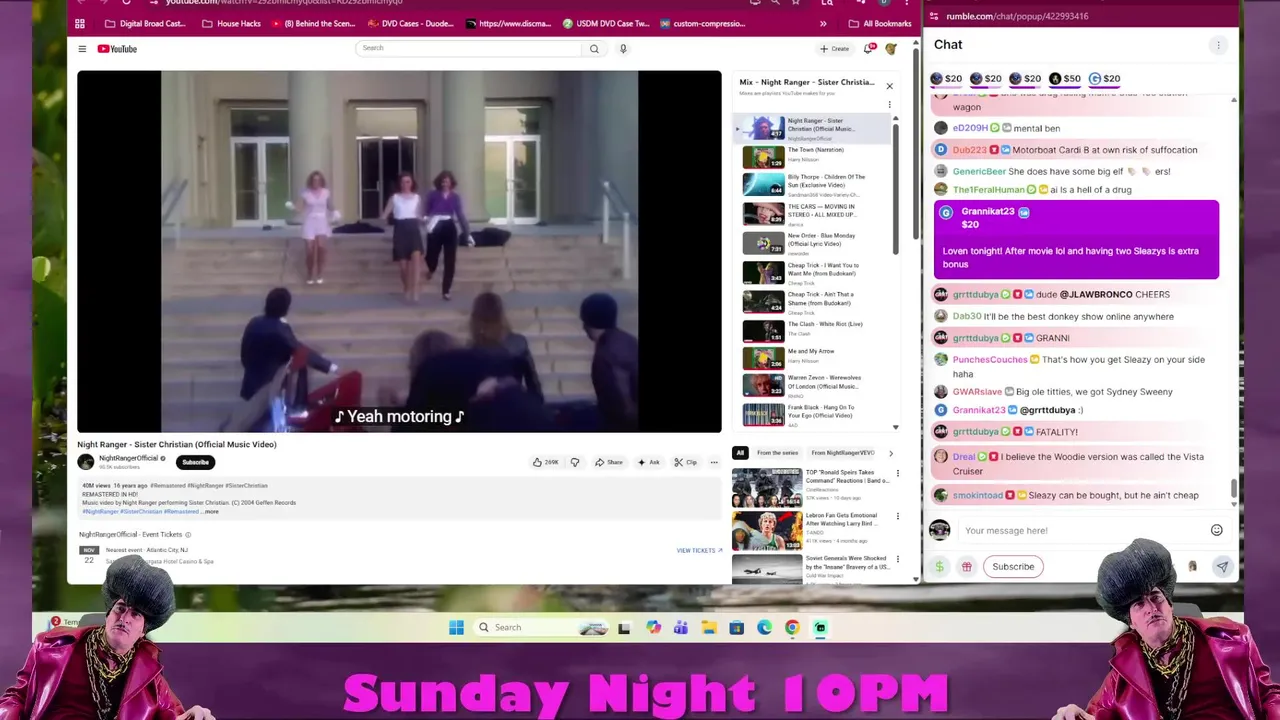
Task: Open Microsoft Edge from the taskbar
Action: (x=765, y=627)
